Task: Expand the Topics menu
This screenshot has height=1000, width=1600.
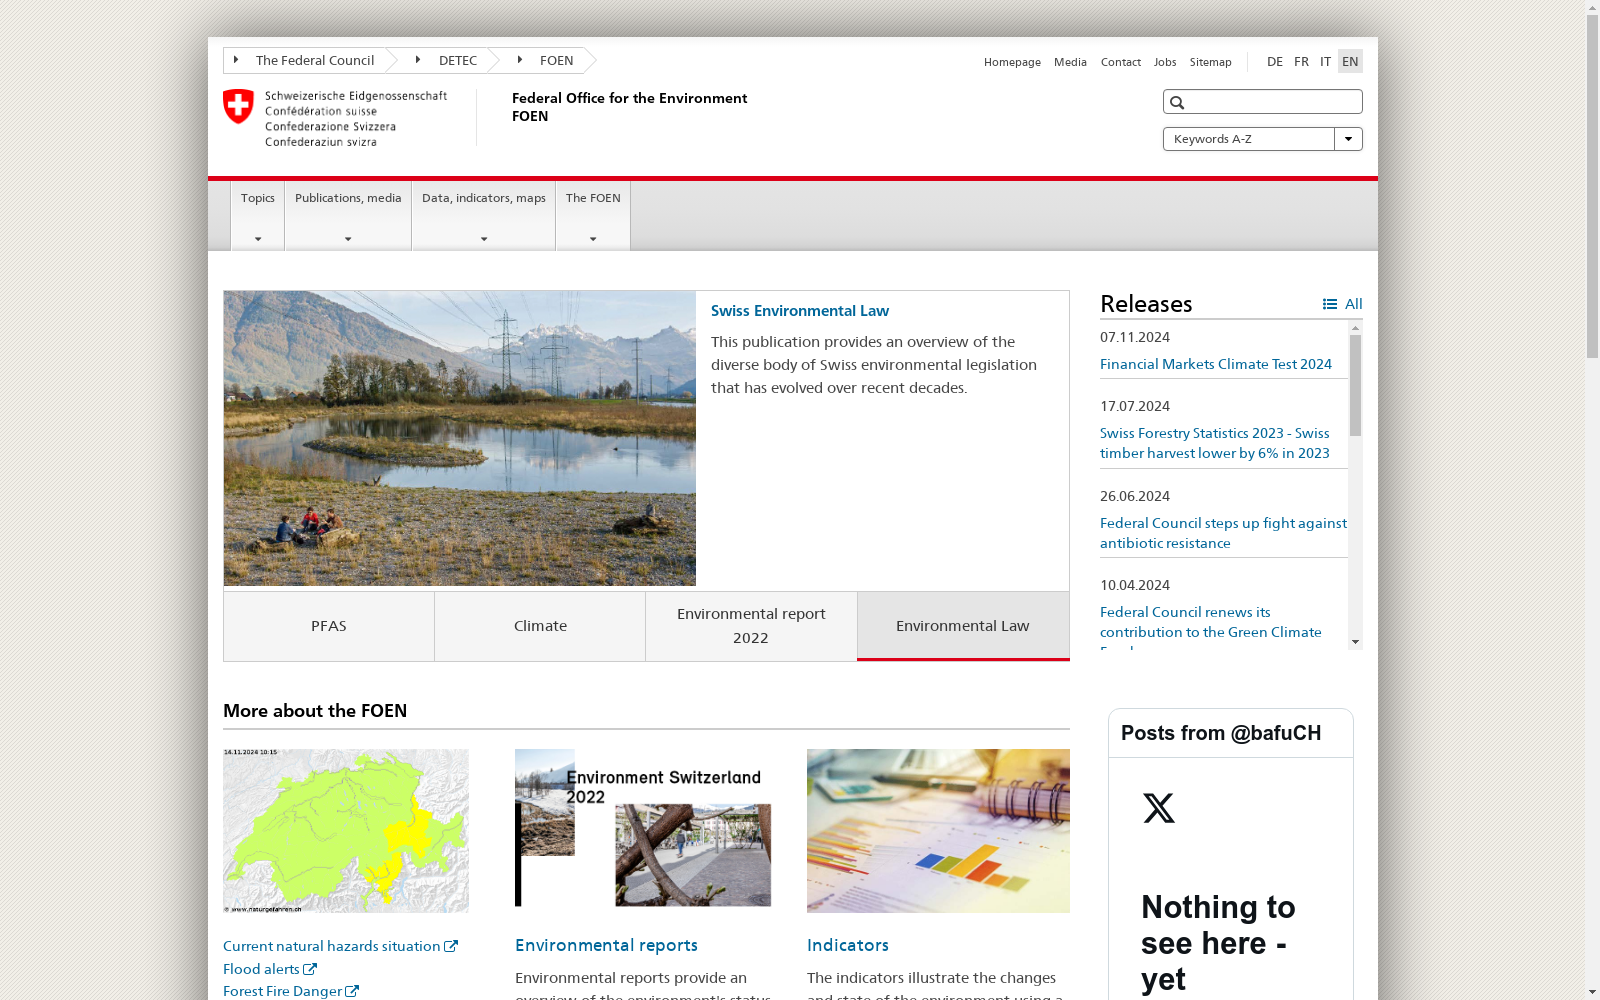Action: point(258,215)
